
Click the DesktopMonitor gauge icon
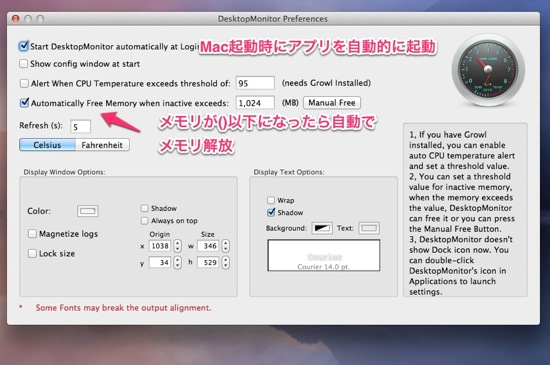[488, 70]
